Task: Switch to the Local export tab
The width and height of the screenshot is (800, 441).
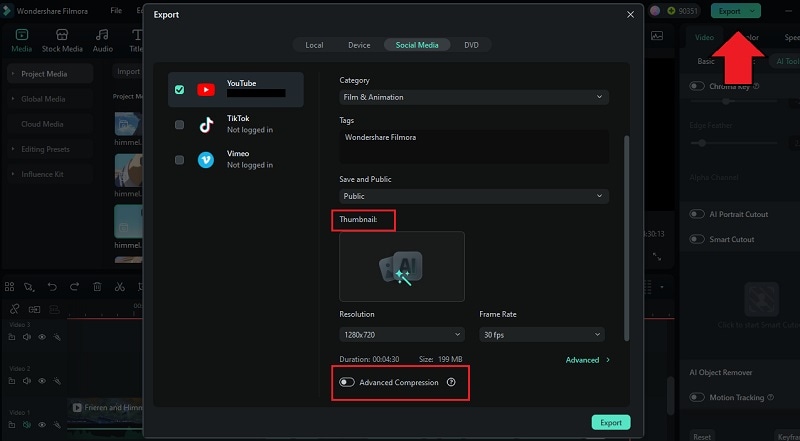Action: [x=314, y=45]
